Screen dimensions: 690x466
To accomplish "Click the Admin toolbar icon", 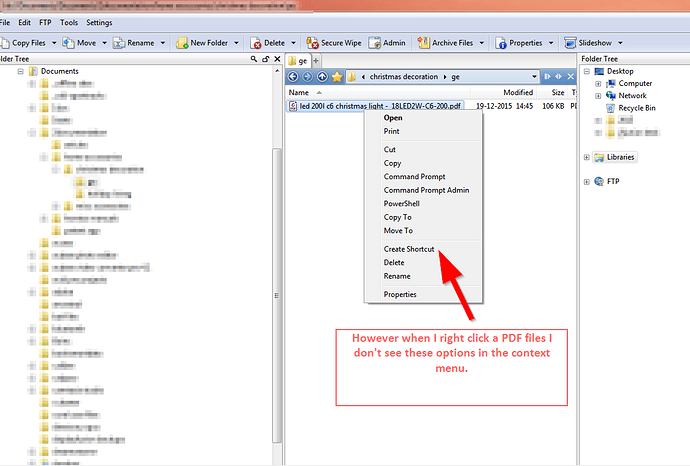I will (374, 43).
